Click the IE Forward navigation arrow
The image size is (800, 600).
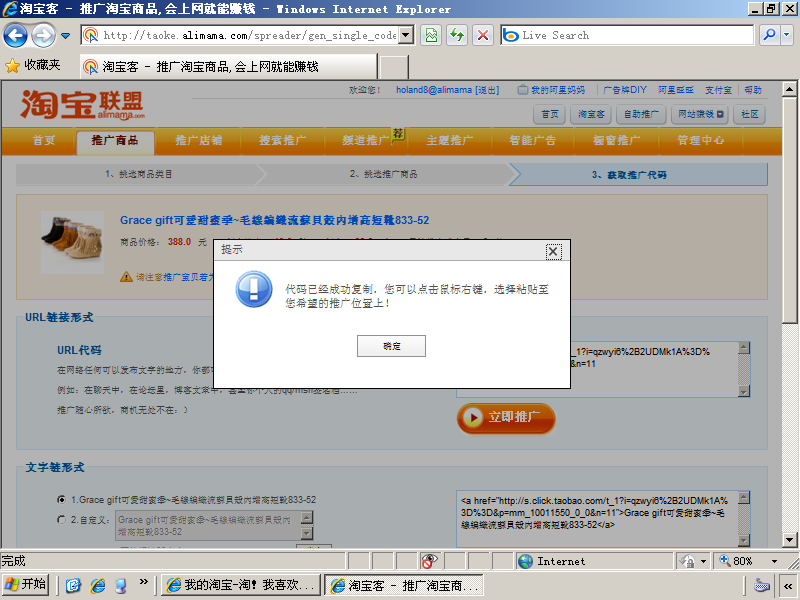pyautogui.click(x=43, y=36)
